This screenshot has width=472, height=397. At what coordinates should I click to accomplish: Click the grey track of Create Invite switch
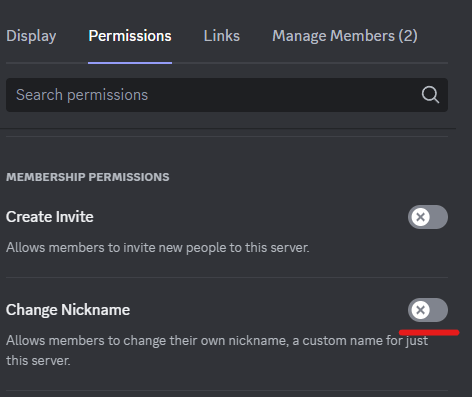click(438, 217)
